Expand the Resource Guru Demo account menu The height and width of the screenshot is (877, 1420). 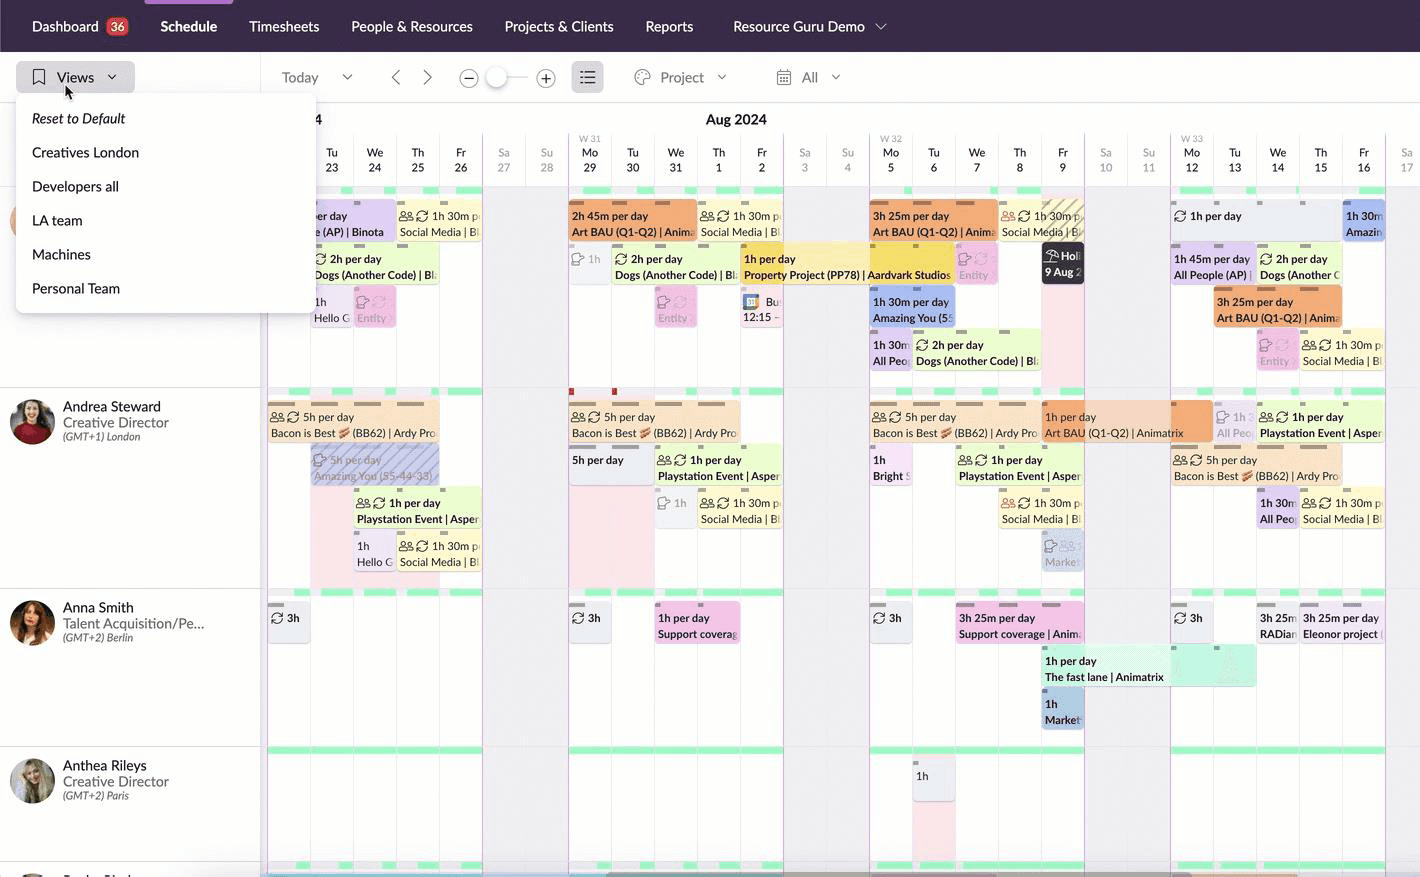point(809,26)
